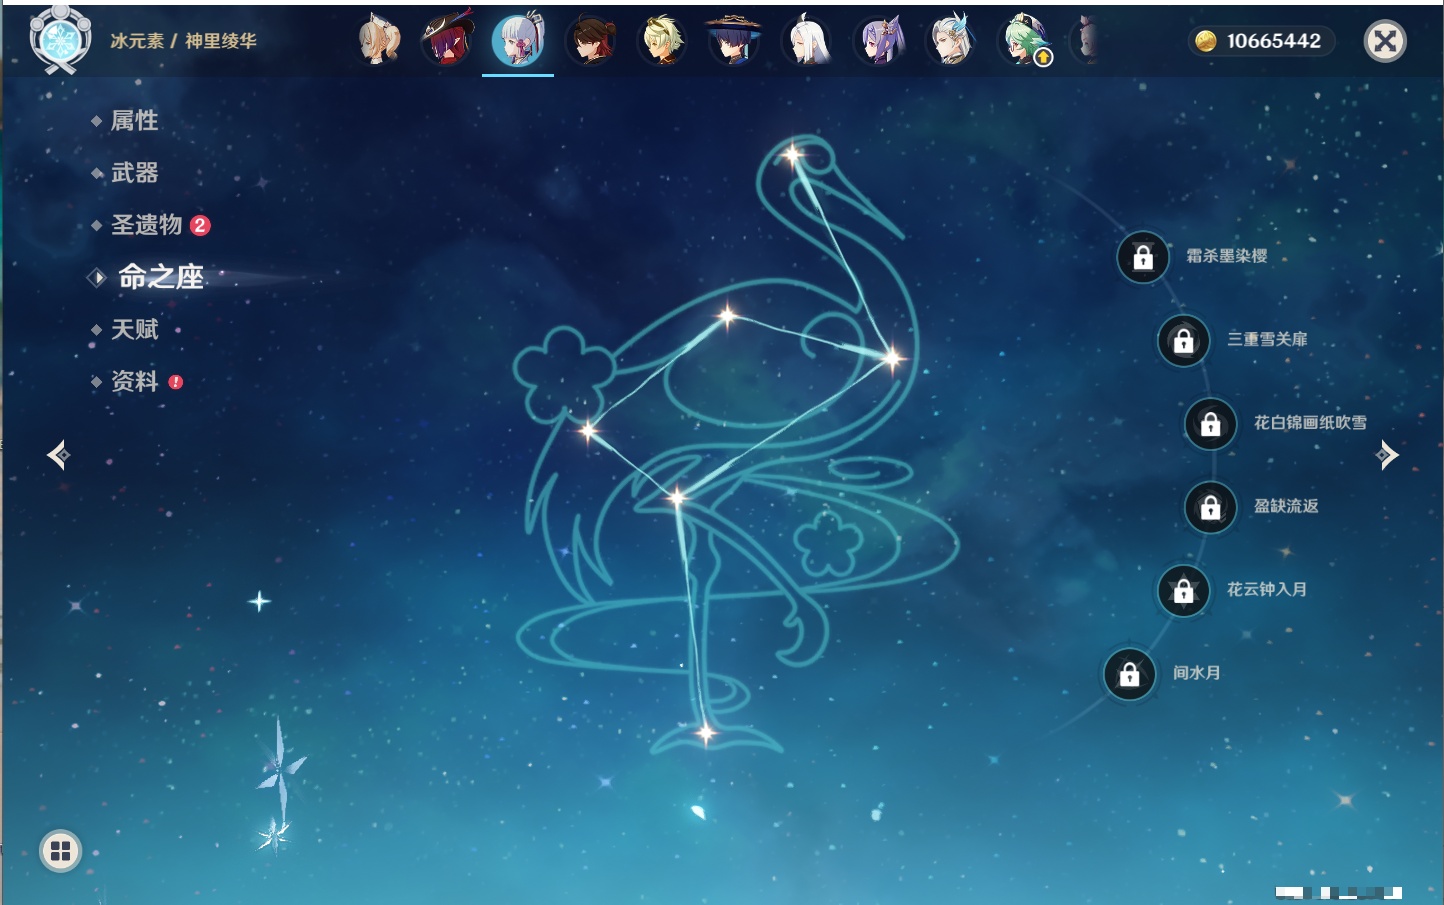Screen dimensions: 1444x905
Task: Select the highlighted Kamisato Ayaka avatar
Action: point(518,40)
